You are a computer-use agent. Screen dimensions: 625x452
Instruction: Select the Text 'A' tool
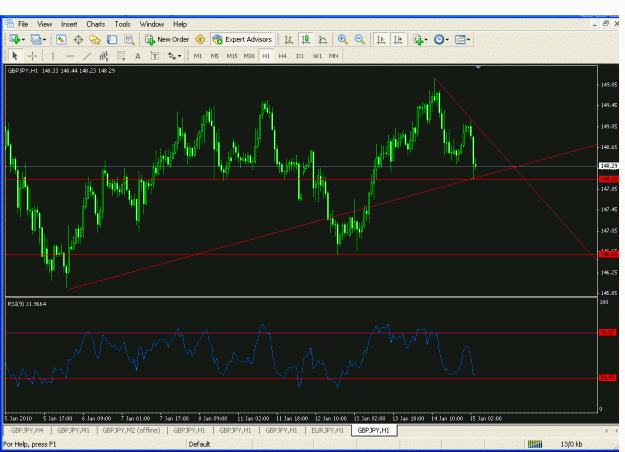coord(138,56)
